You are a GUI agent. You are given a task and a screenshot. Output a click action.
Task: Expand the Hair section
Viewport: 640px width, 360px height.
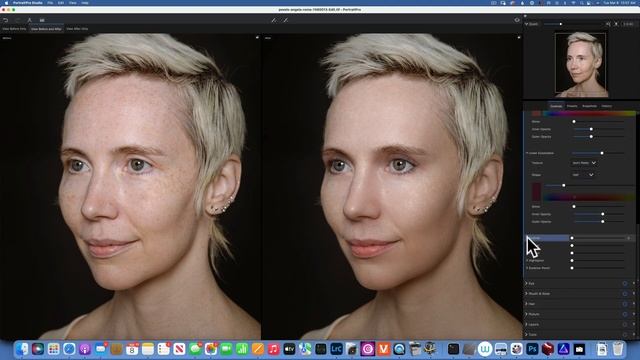click(x=527, y=304)
